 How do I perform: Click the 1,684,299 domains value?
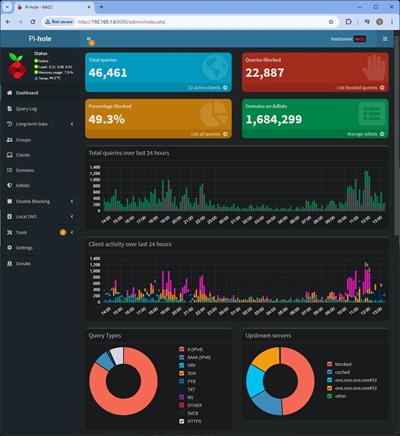pos(274,119)
